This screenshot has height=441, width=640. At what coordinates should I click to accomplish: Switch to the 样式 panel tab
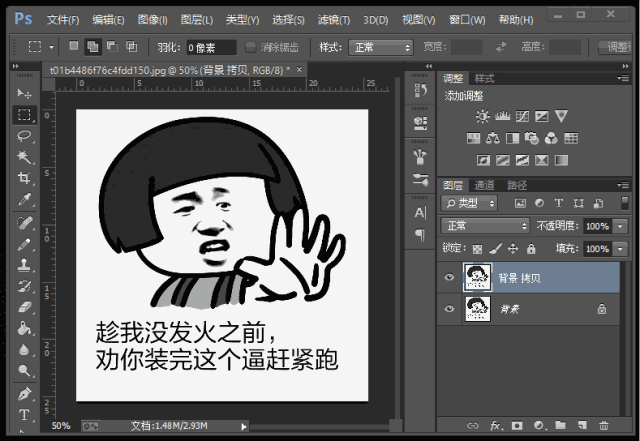tap(484, 78)
